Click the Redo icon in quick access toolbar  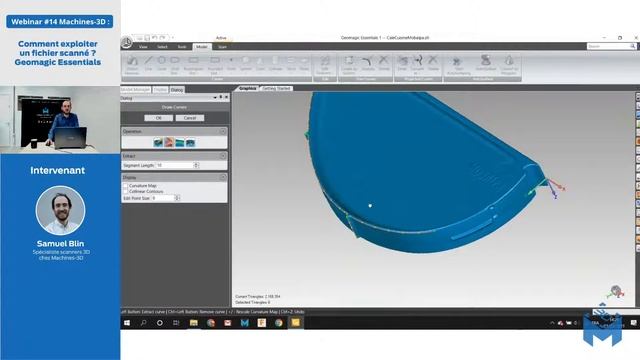pos(162,38)
